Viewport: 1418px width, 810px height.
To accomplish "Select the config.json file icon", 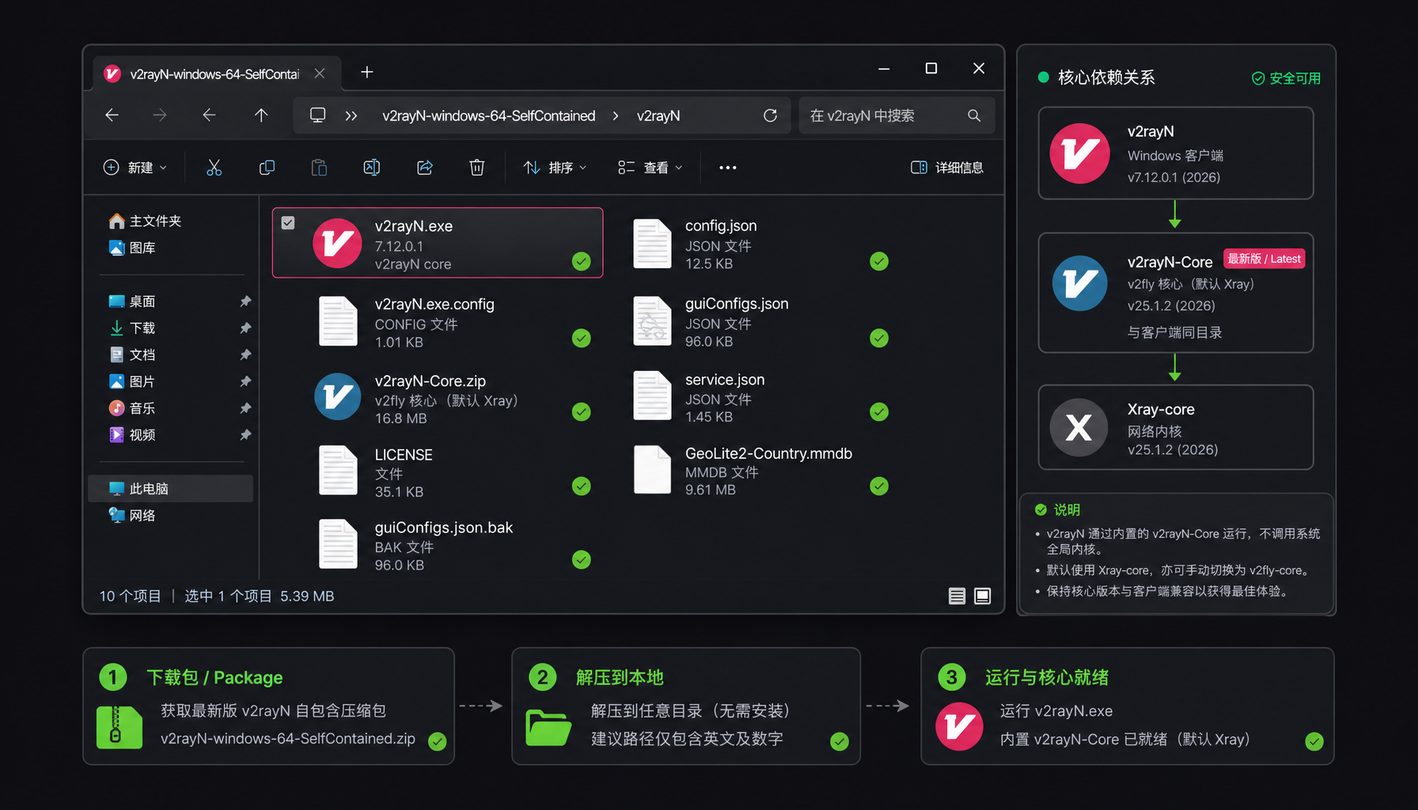I will pyautogui.click(x=652, y=244).
